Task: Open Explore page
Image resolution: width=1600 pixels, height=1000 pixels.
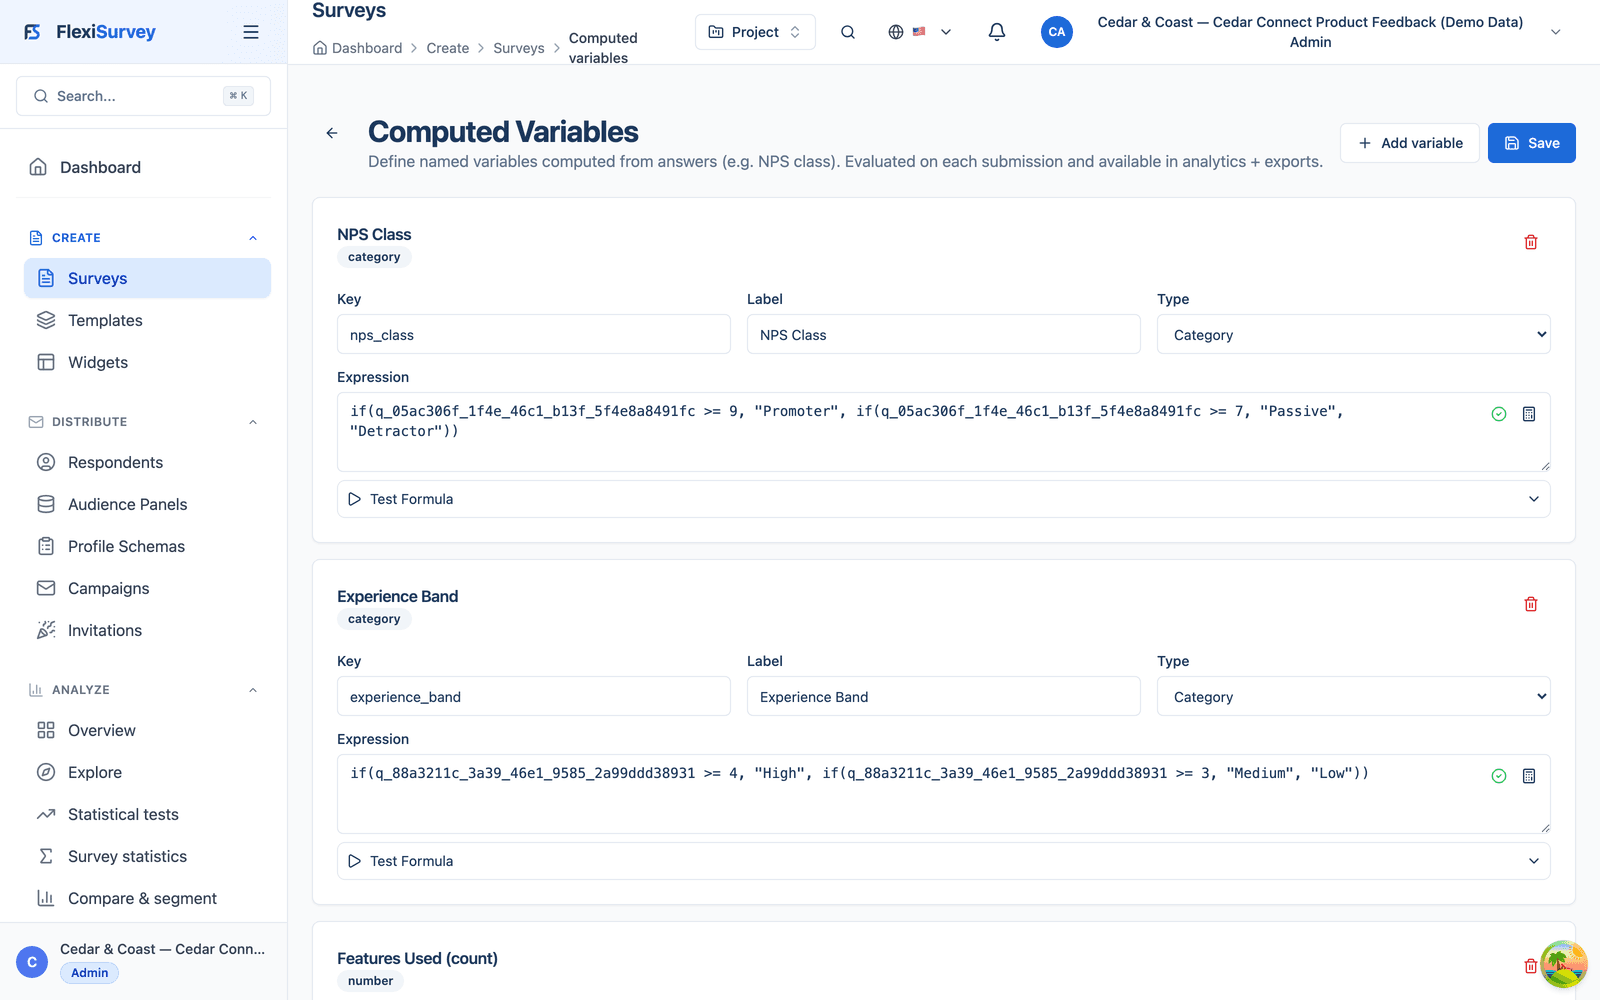Action: 147,772
